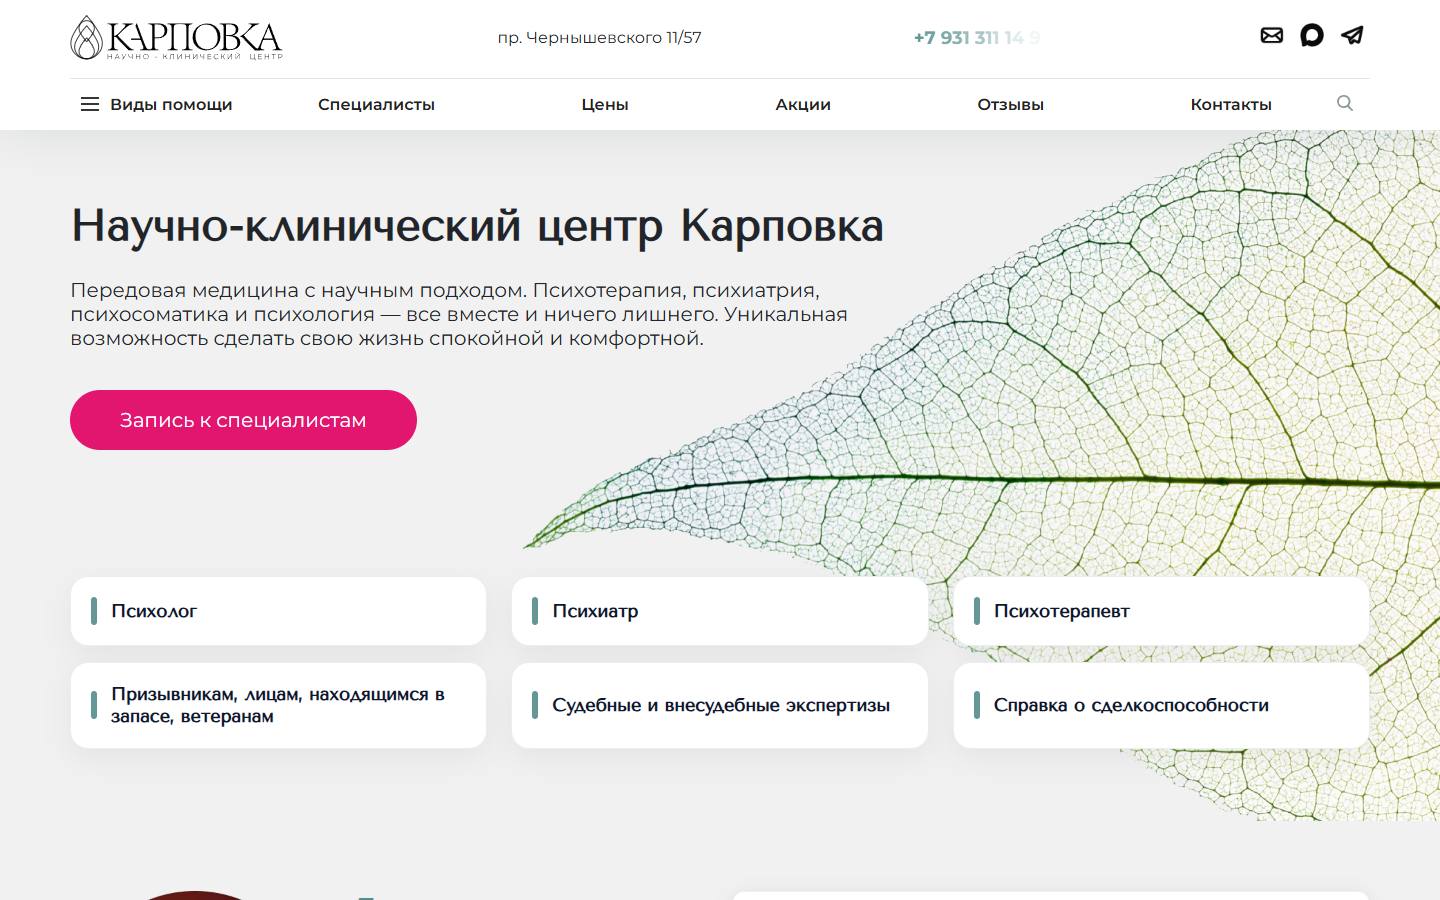The width and height of the screenshot is (1440, 900).
Task: Click the Карповка logo
Action: [x=176, y=38]
